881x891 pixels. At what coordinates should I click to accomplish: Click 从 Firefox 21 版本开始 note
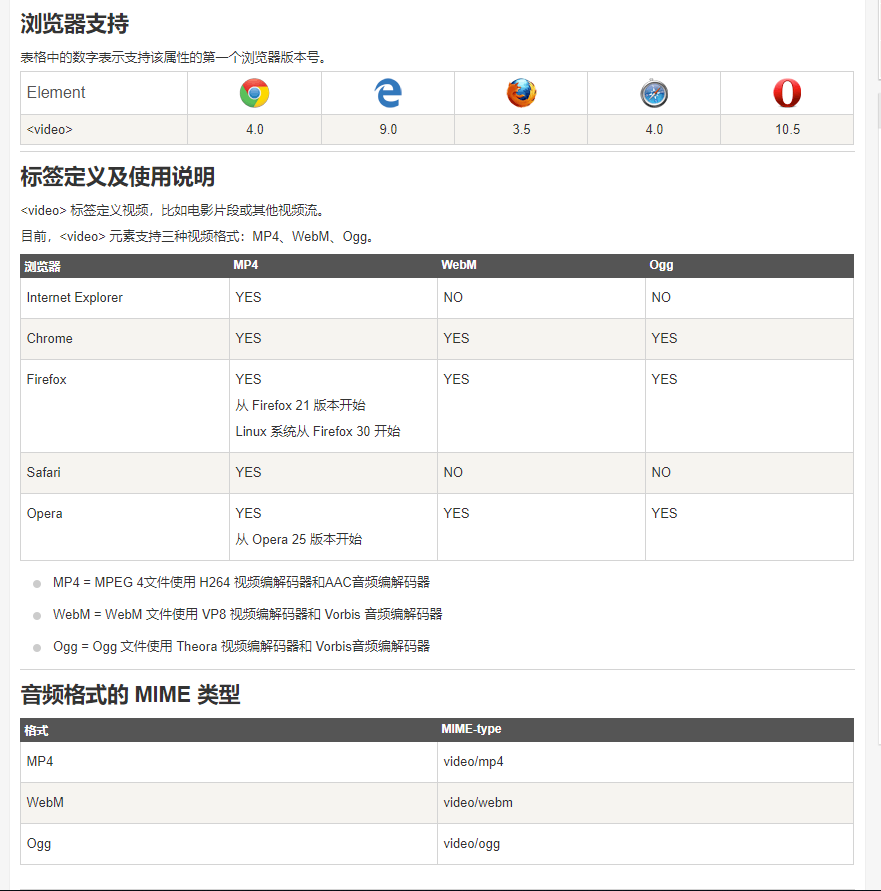click(x=300, y=406)
